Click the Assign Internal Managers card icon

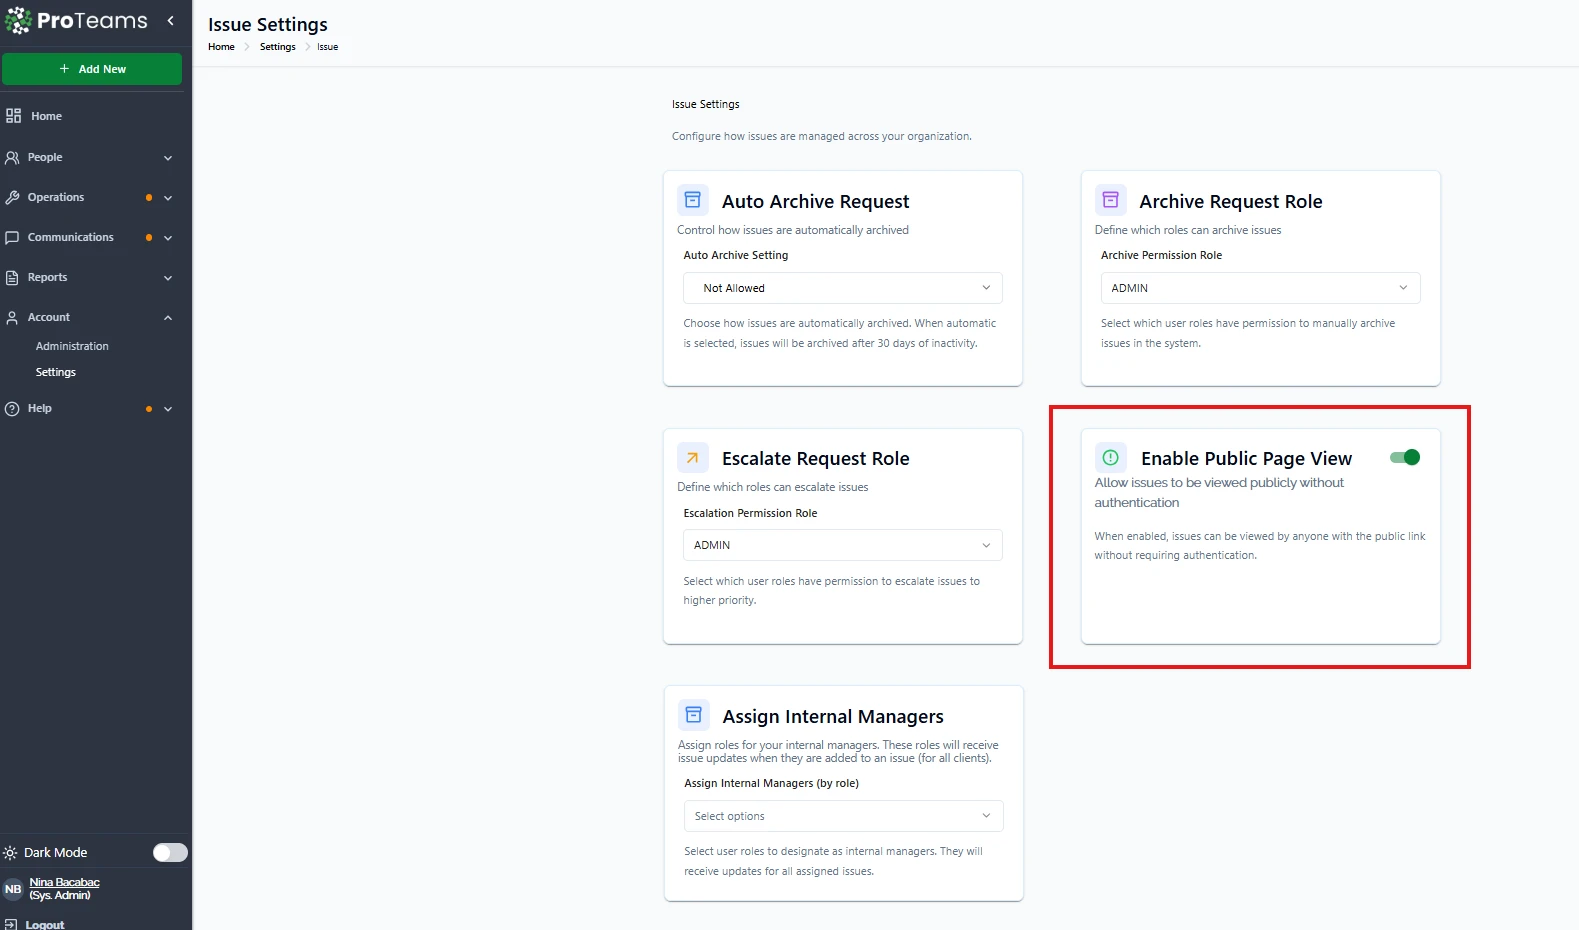[693, 716]
